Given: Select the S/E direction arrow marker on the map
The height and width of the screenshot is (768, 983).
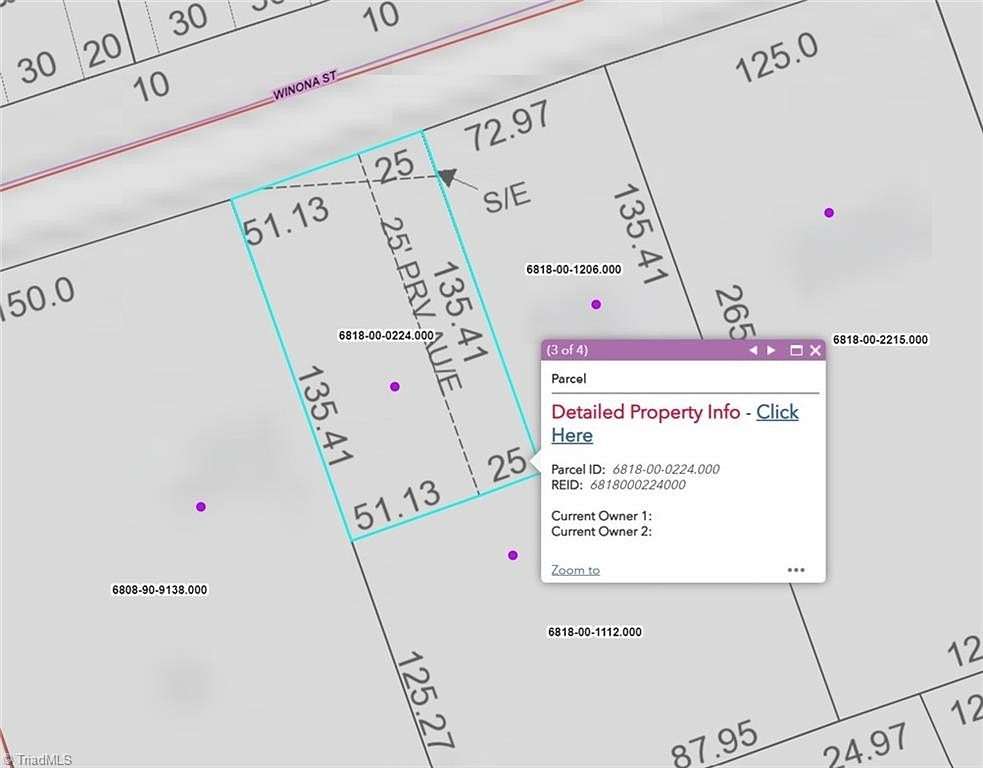Looking at the screenshot, I should pyautogui.click(x=448, y=177).
